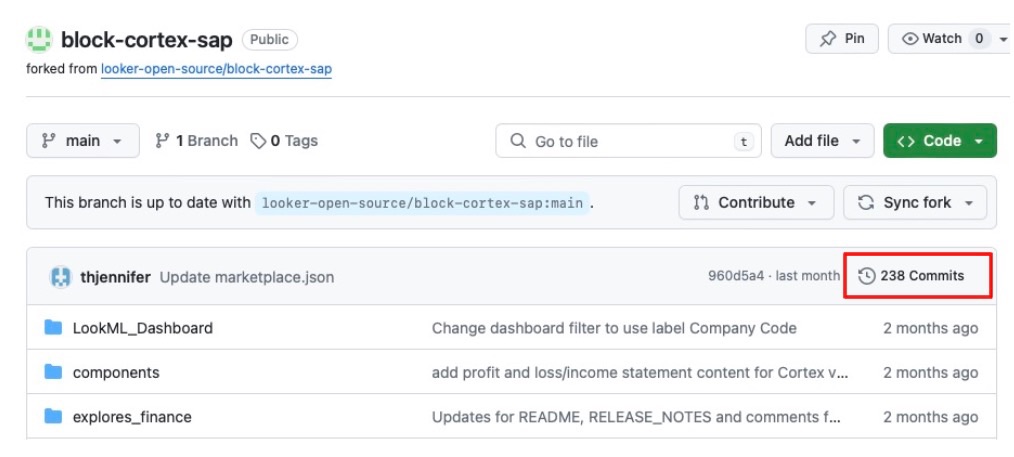The height and width of the screenshot is (457, 1014).
Task: Click the Watch button
Action: pyautogui.click(x=940, y=39)
